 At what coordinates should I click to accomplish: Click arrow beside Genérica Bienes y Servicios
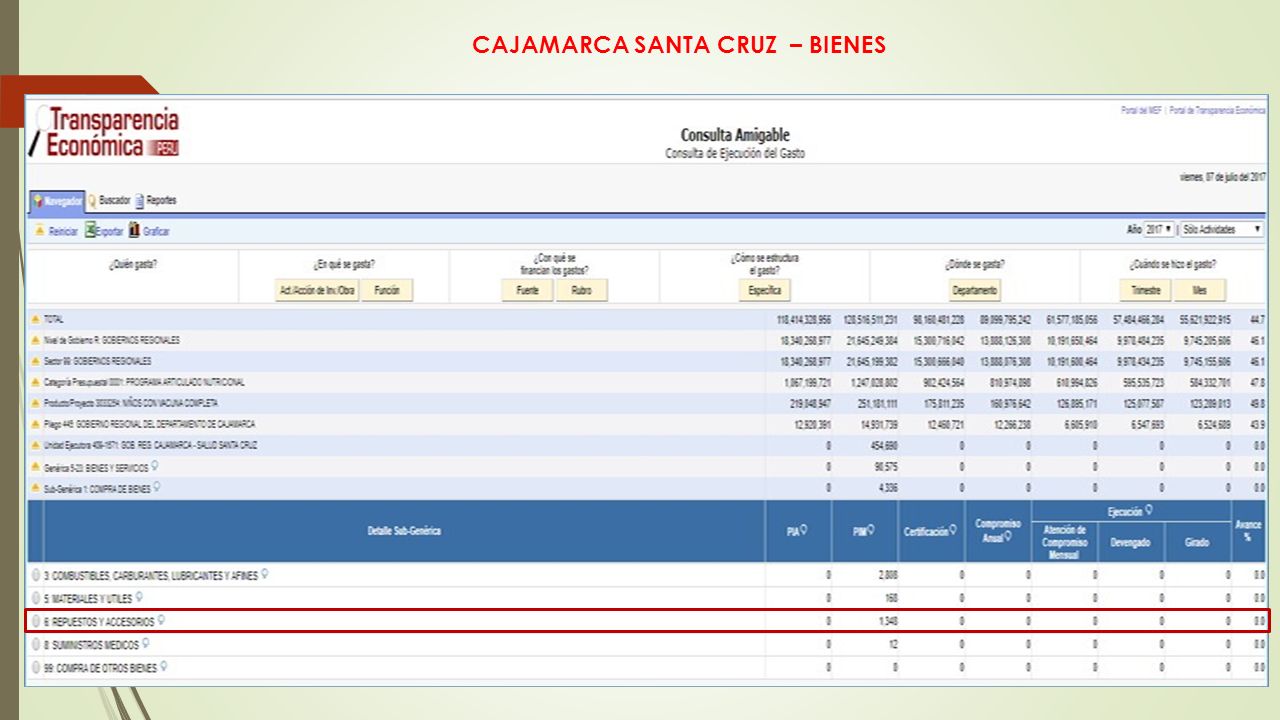tap(36, 467)
